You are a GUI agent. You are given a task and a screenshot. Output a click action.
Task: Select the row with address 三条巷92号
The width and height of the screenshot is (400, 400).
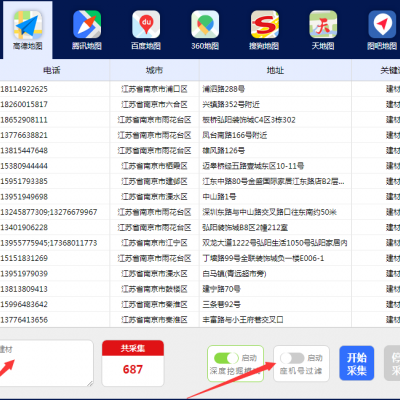[x=200, y=304]
